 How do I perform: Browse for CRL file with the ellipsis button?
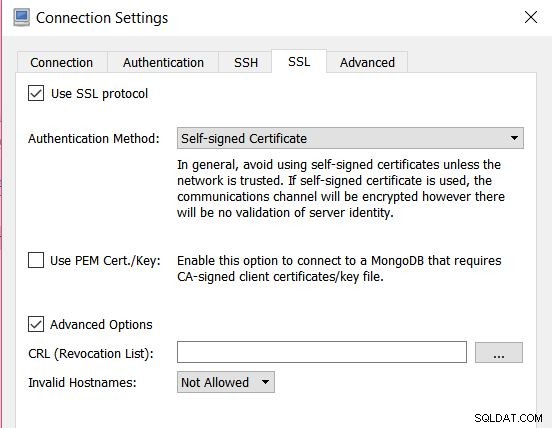pos(499,352)
